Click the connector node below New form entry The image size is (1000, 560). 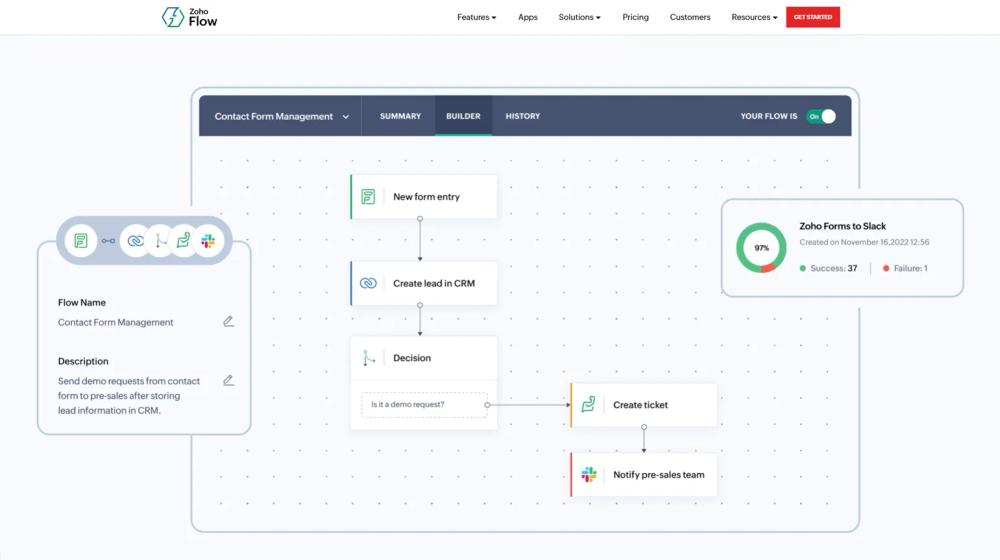420,219
